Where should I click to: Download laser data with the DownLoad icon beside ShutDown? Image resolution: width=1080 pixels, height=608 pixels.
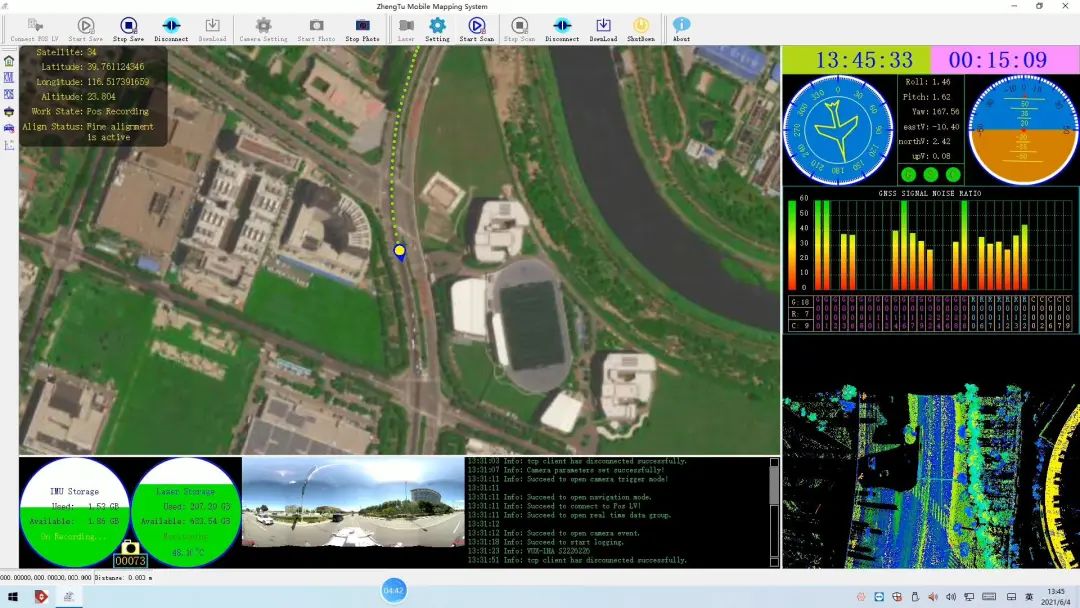pos(603,26)
